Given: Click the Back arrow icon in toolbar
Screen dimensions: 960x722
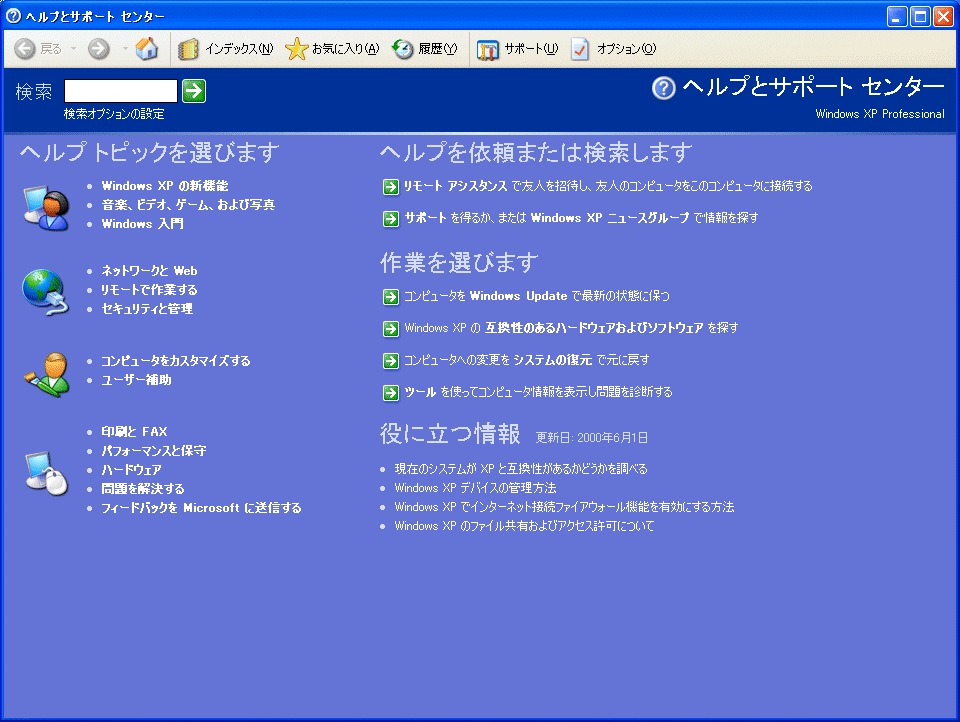Looking at the screenshot, I should [24, 48].
